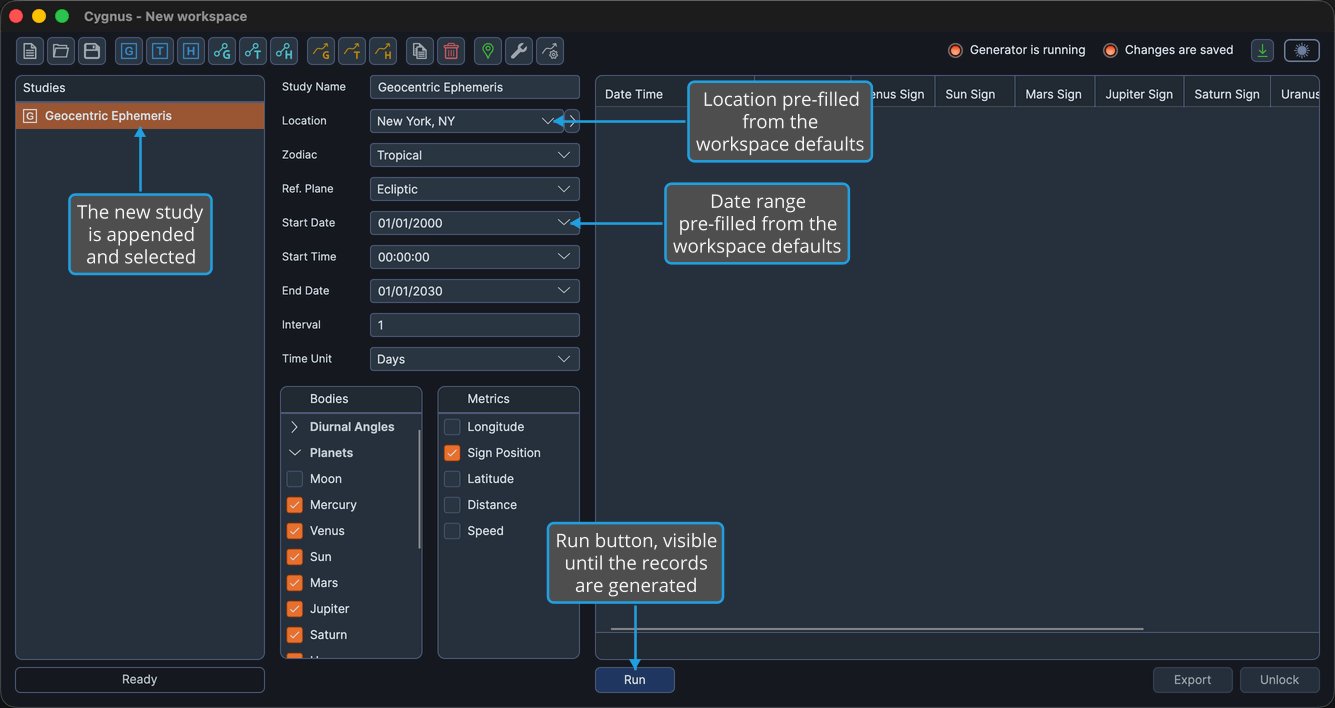
Task: Add an orange trend-line H study
Action: pos(383,51)
